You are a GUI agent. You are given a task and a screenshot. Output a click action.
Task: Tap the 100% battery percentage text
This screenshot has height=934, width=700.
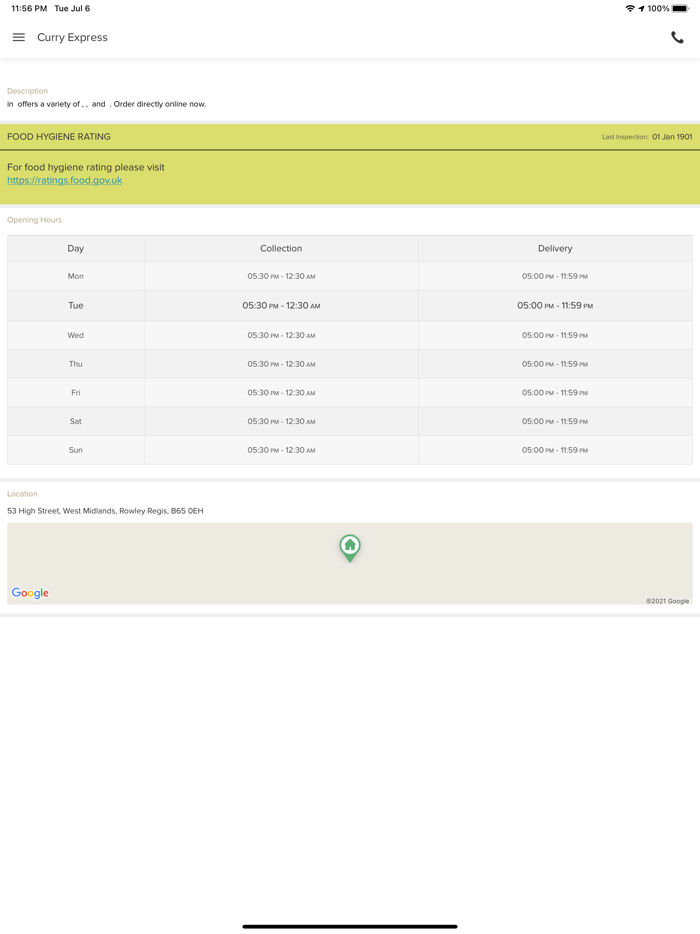pos(658,8)
